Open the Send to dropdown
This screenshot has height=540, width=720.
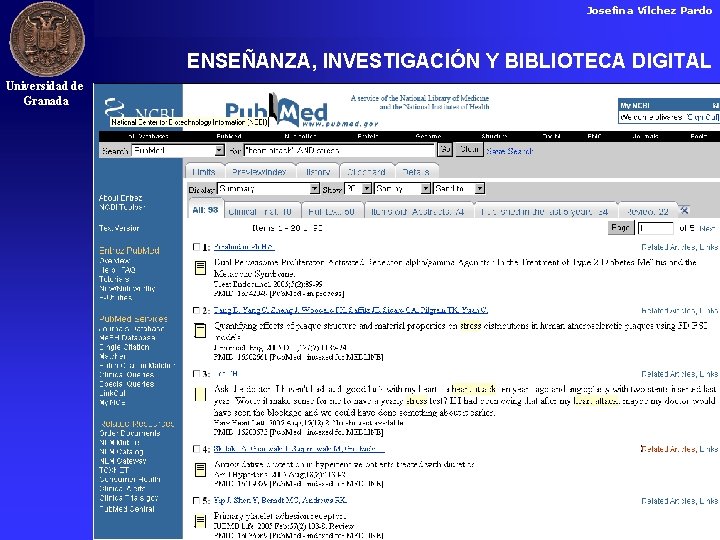click(x=459, y=188)
